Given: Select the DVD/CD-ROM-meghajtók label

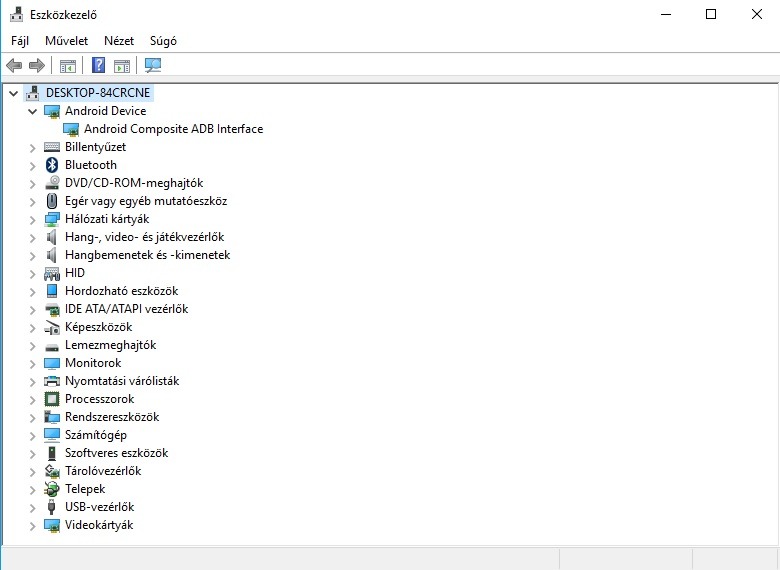Looking at the screenshot, I should 134,183.
